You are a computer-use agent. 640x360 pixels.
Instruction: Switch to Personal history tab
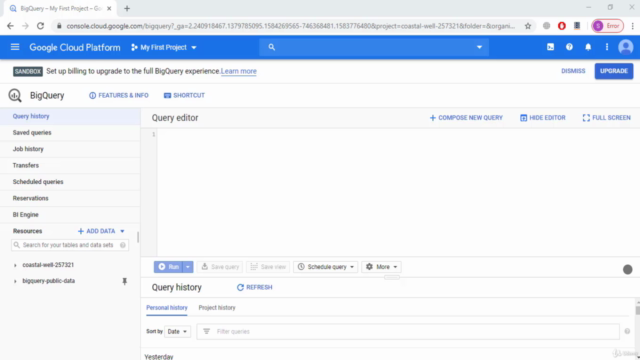click(x=167, y=308)
